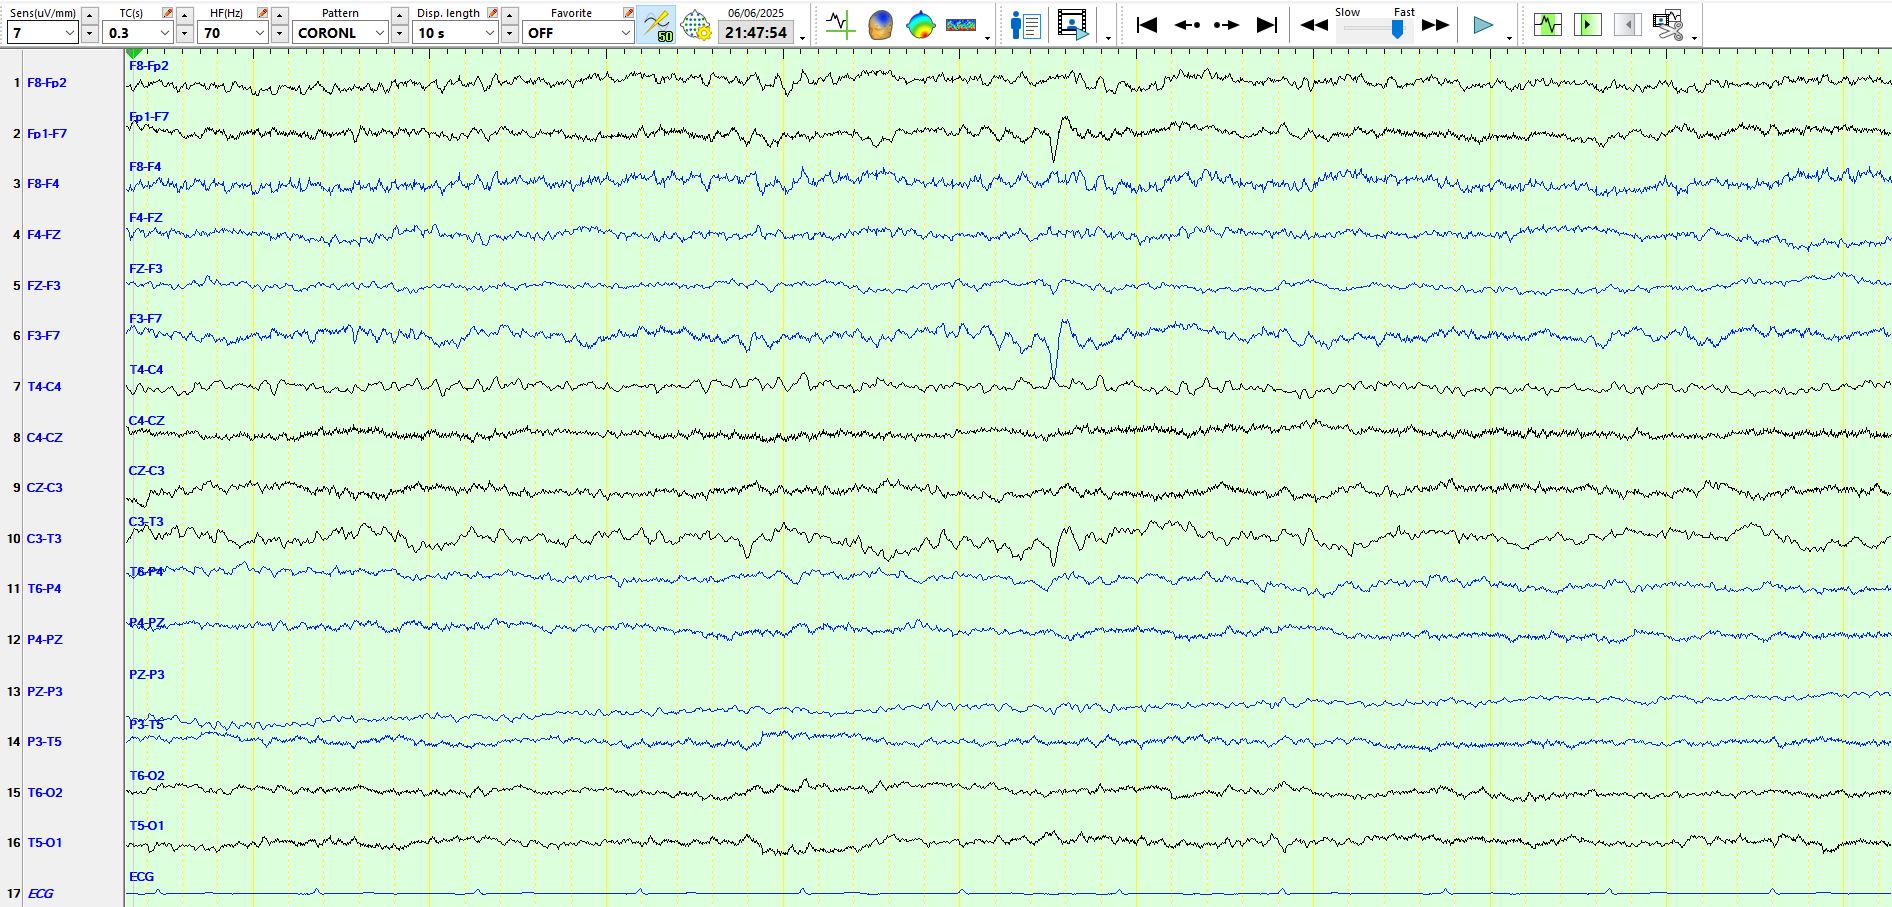Screen dimensions: 1892x907
Task: Open the spectrogram trend display icon
Action: (x=961, y=25)
